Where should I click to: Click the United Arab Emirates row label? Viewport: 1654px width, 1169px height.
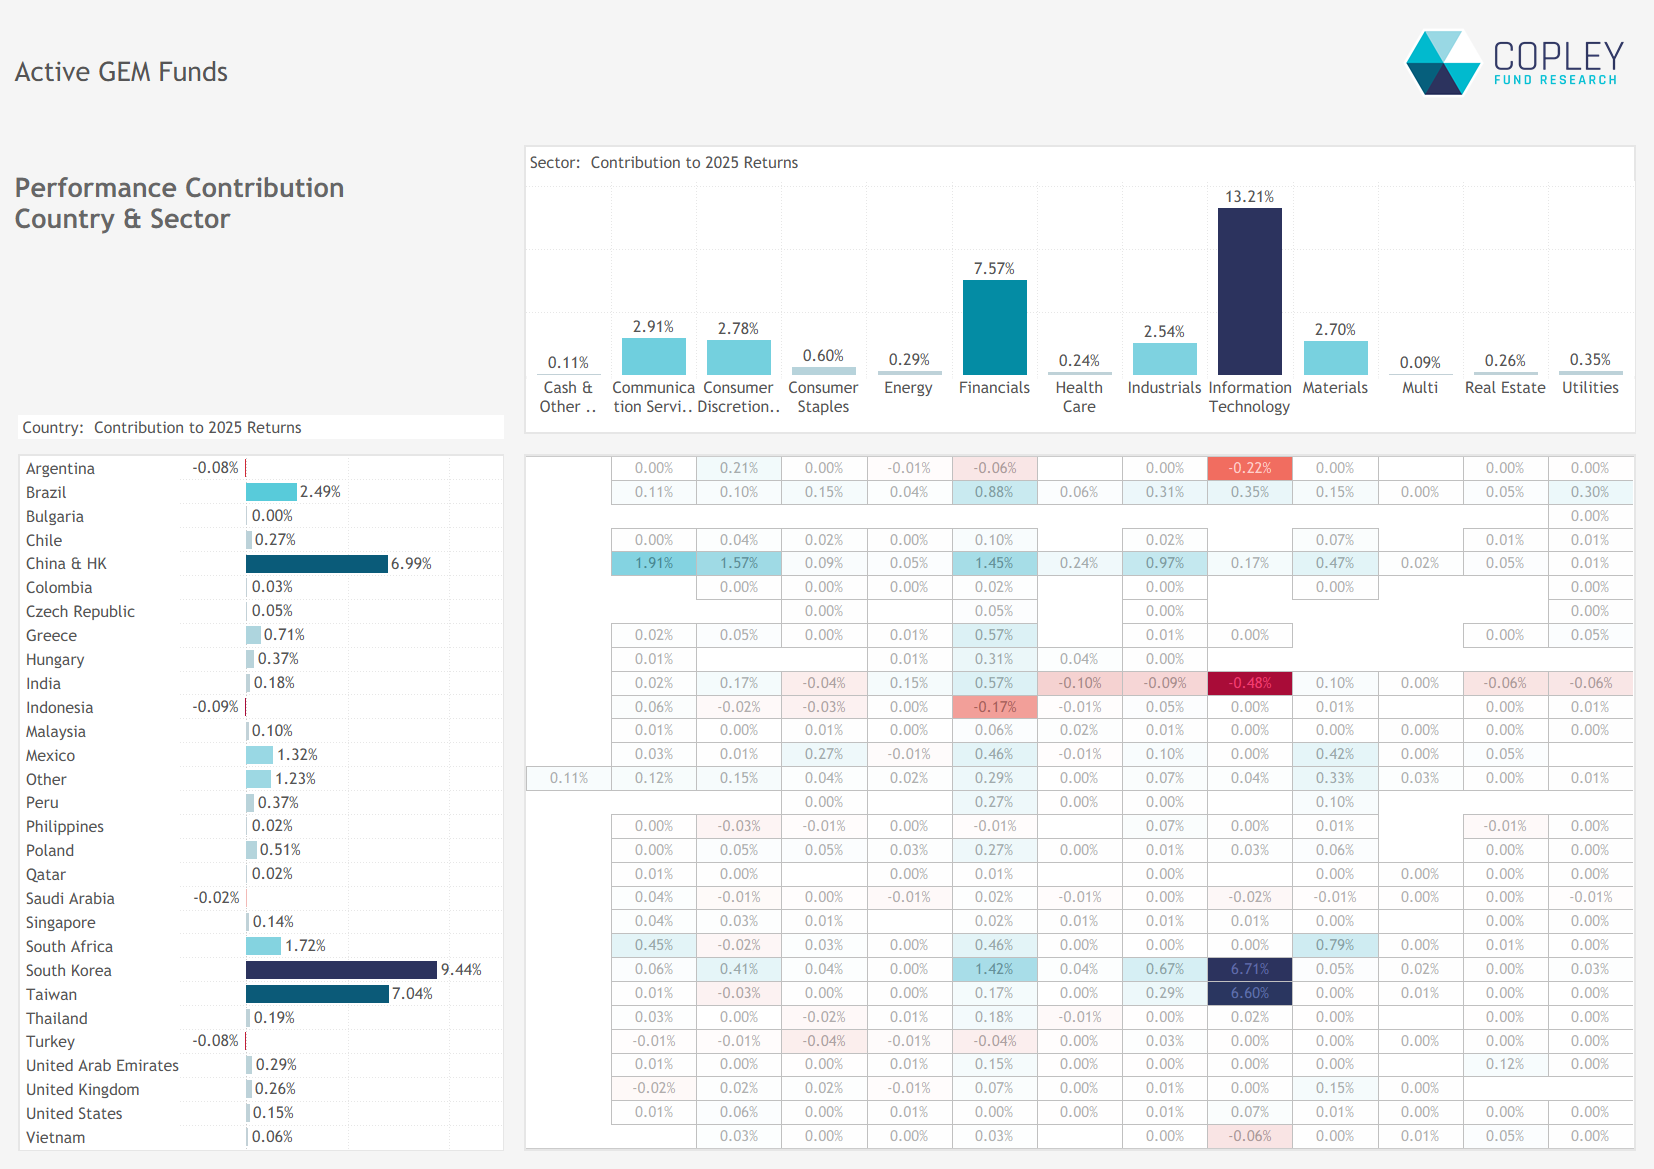point(102,1066)
